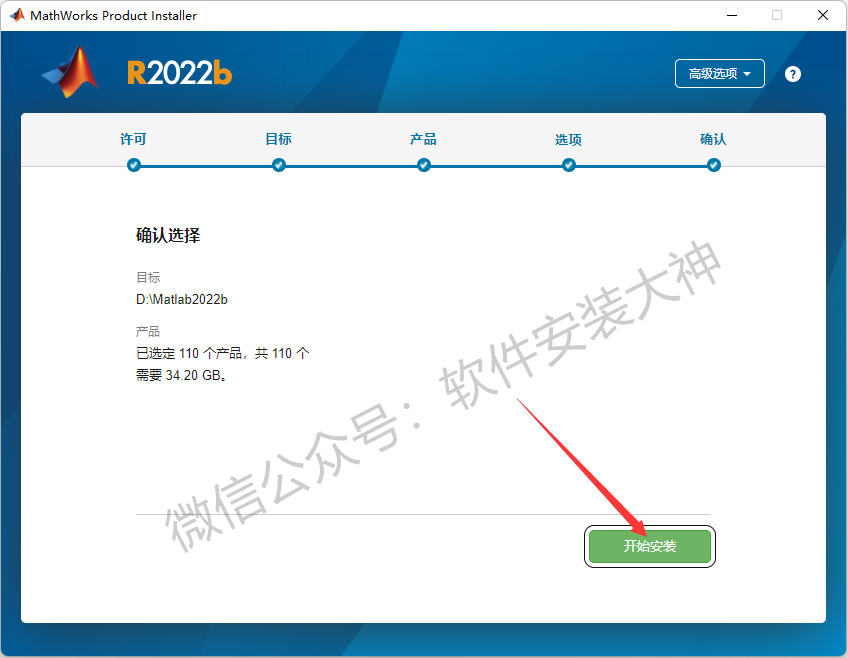
Task: Click the checkmark circle under 目标
Action: point(279,165)
